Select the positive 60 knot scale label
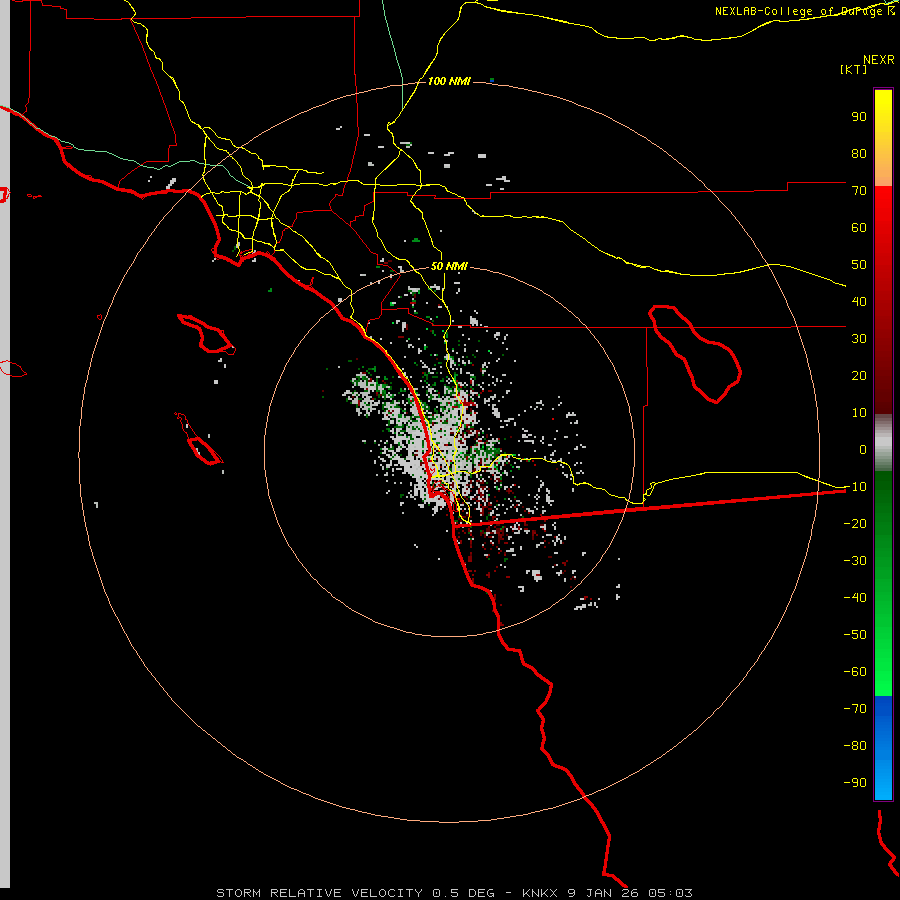Screen dimensions: 900x900 click(x=859, y=228)
